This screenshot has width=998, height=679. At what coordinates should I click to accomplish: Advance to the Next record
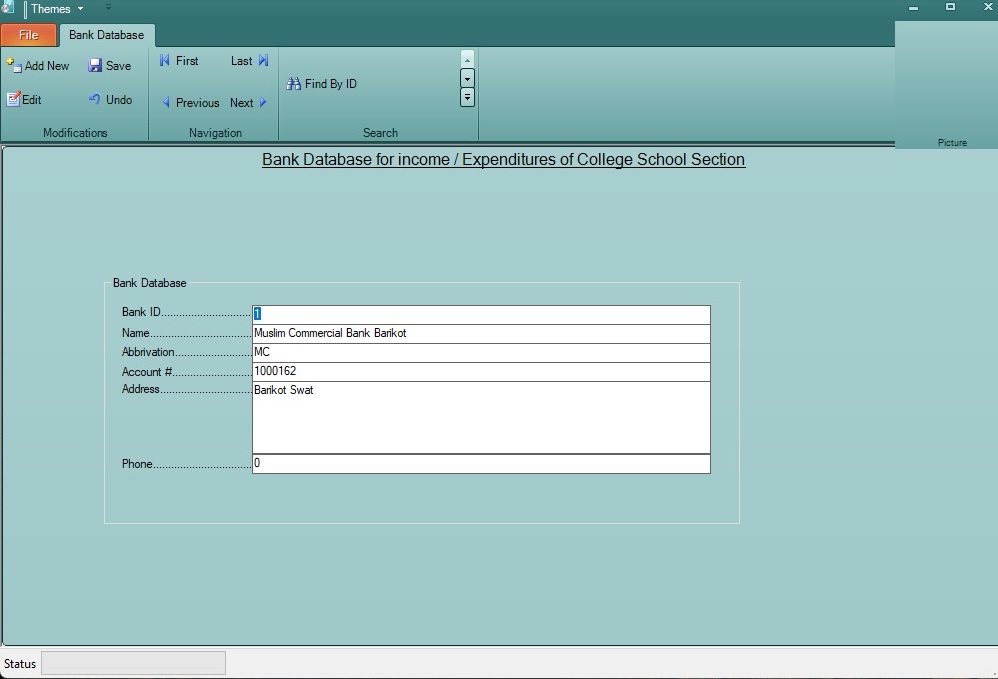coord(244,102)
